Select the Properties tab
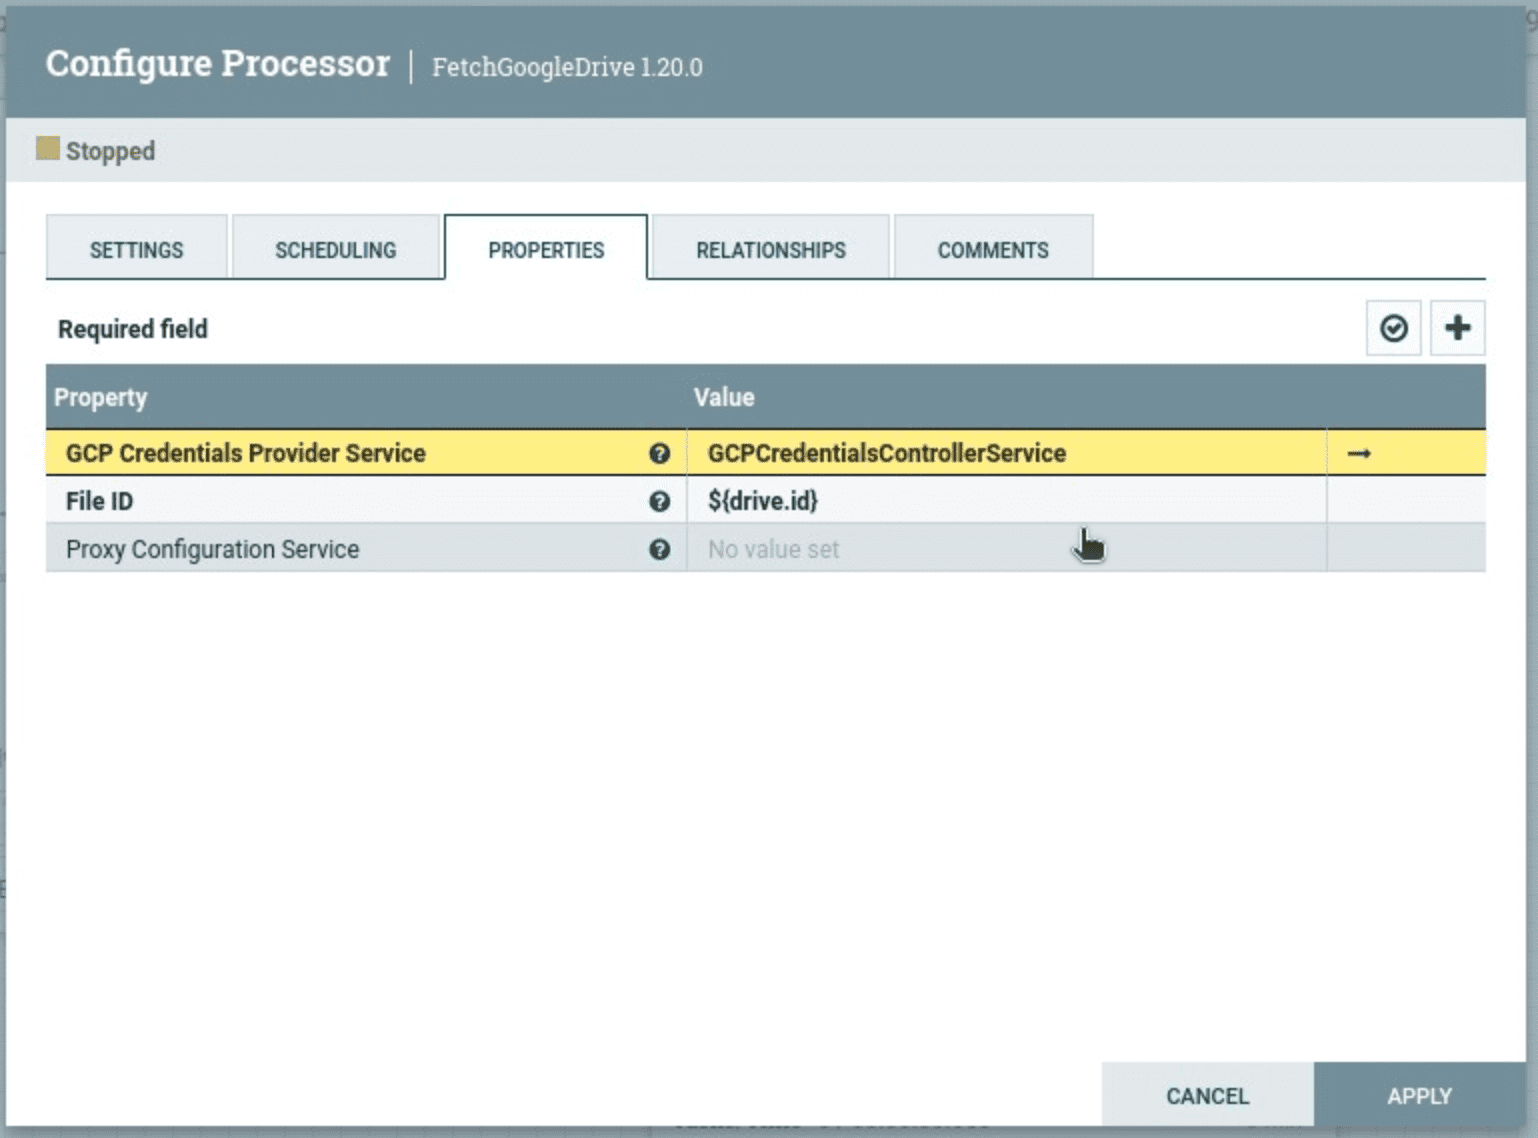Screen dimensions: 1538x1138 coord(546,249)
